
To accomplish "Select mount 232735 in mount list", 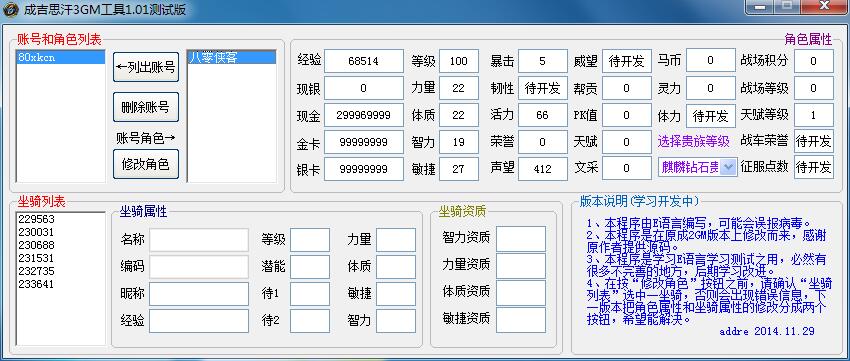I will pos(61,271).
